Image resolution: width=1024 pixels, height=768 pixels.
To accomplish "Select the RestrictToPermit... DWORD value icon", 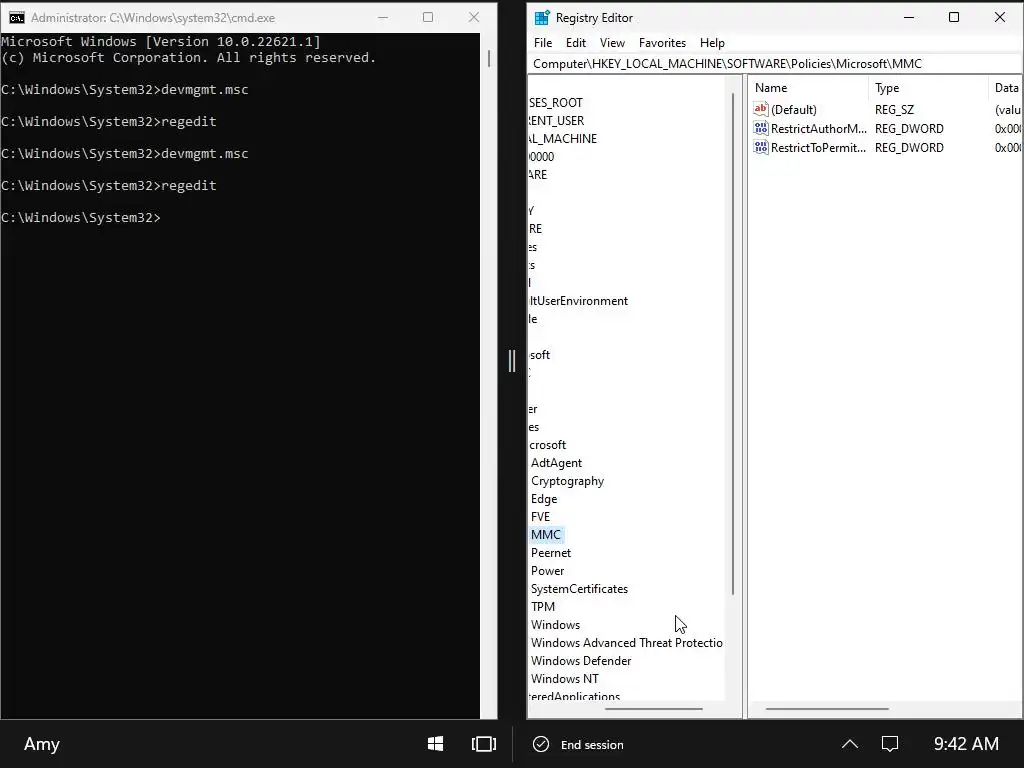I will (x=761, y=147).
